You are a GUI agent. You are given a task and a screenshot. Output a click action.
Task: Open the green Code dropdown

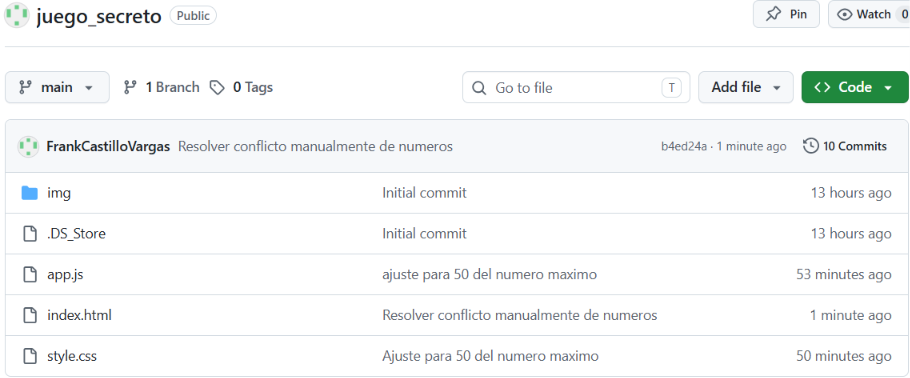point(855,87)
